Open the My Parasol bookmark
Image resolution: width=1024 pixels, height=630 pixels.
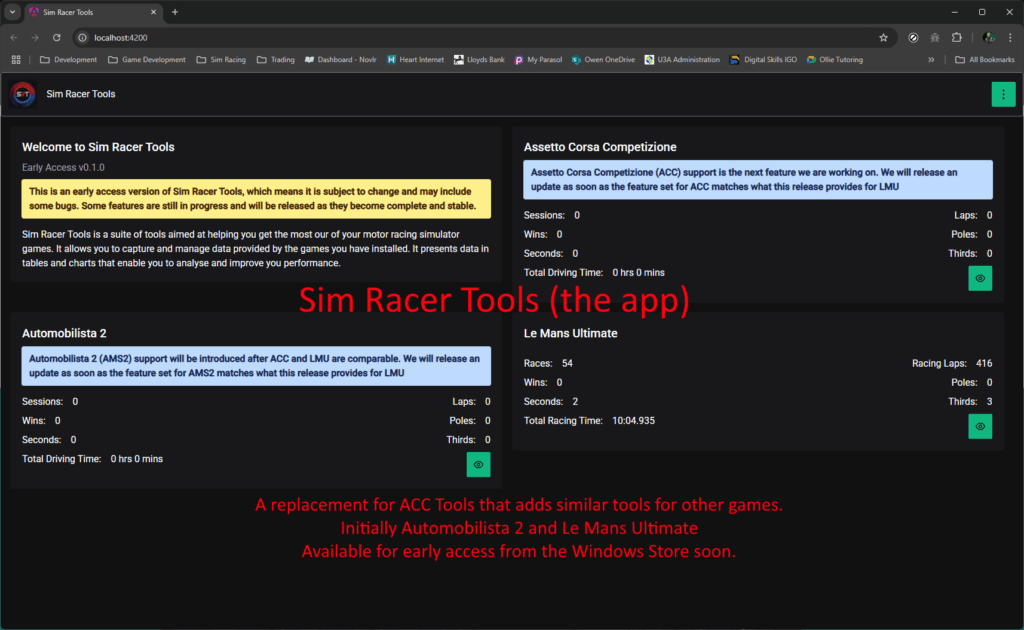click(538, 59)
